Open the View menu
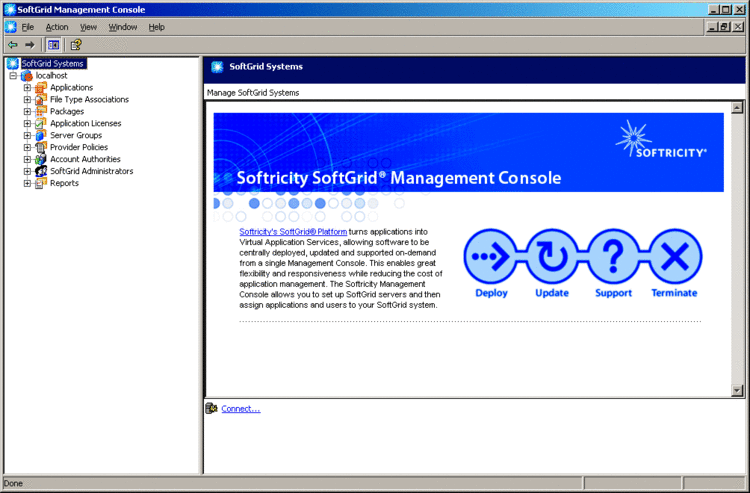 [88, 27]
